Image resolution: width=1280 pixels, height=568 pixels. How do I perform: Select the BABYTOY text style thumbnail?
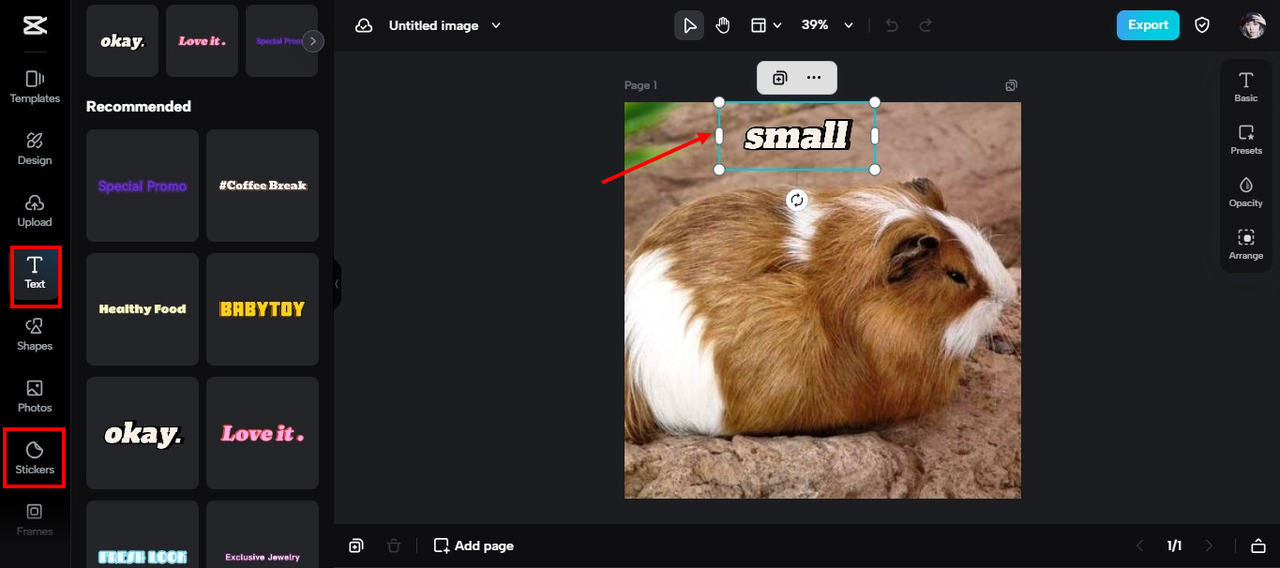click(262, 309)
